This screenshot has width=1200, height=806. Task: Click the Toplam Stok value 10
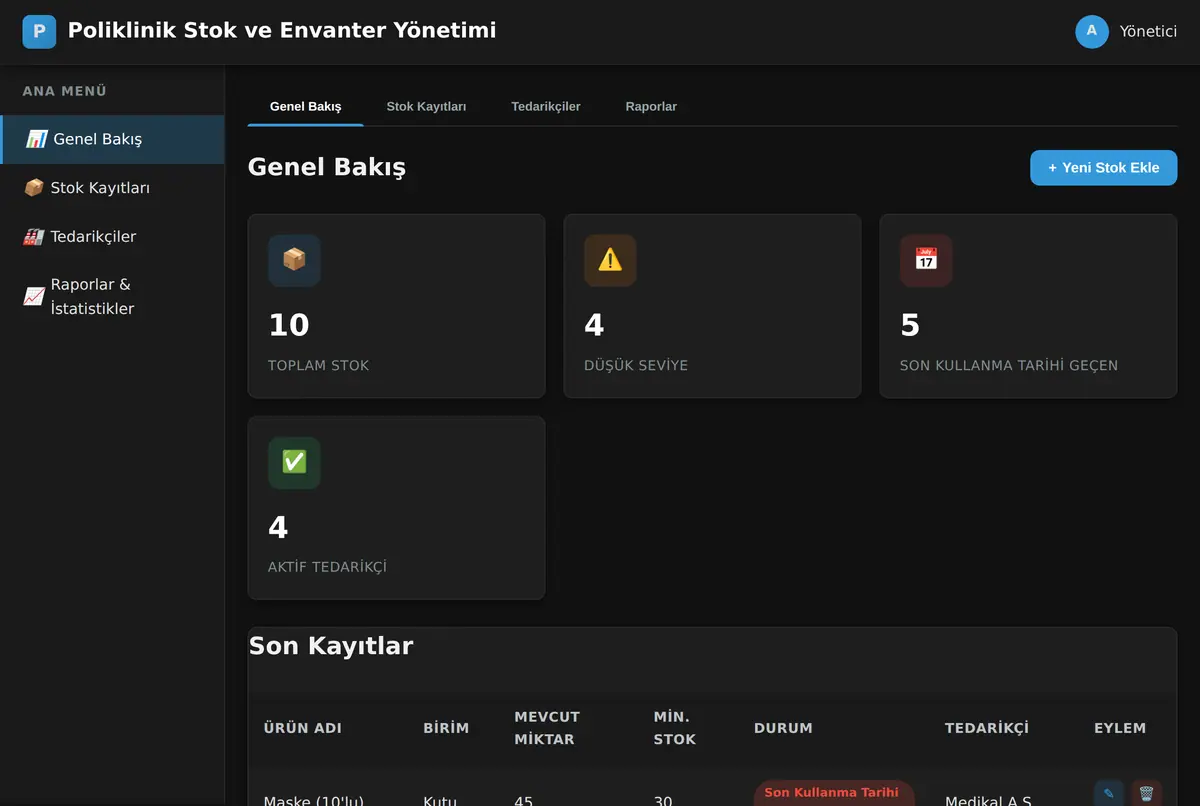click(289, 325)
